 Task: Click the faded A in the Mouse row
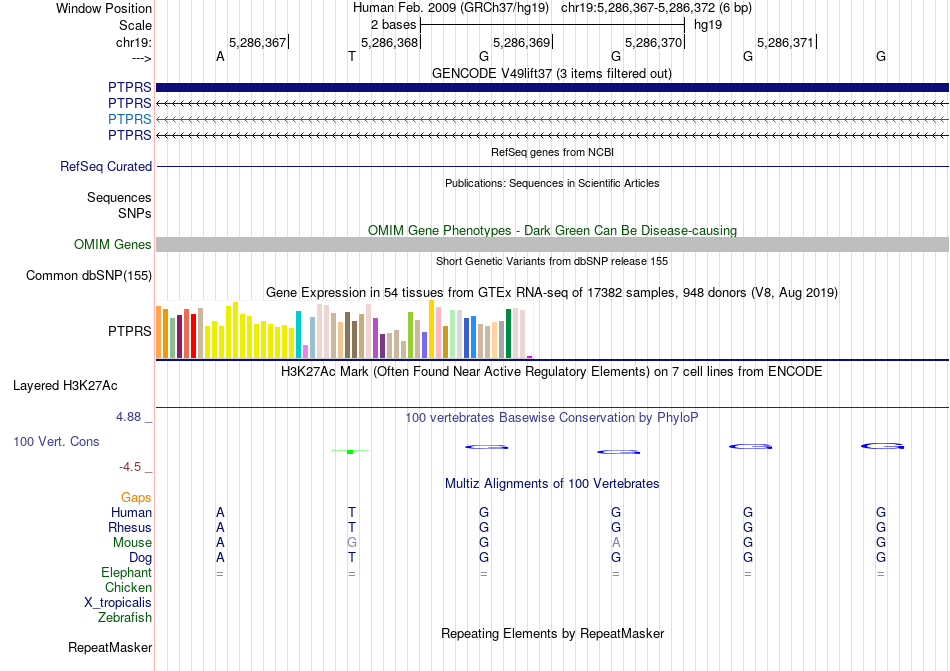(616, 543)
